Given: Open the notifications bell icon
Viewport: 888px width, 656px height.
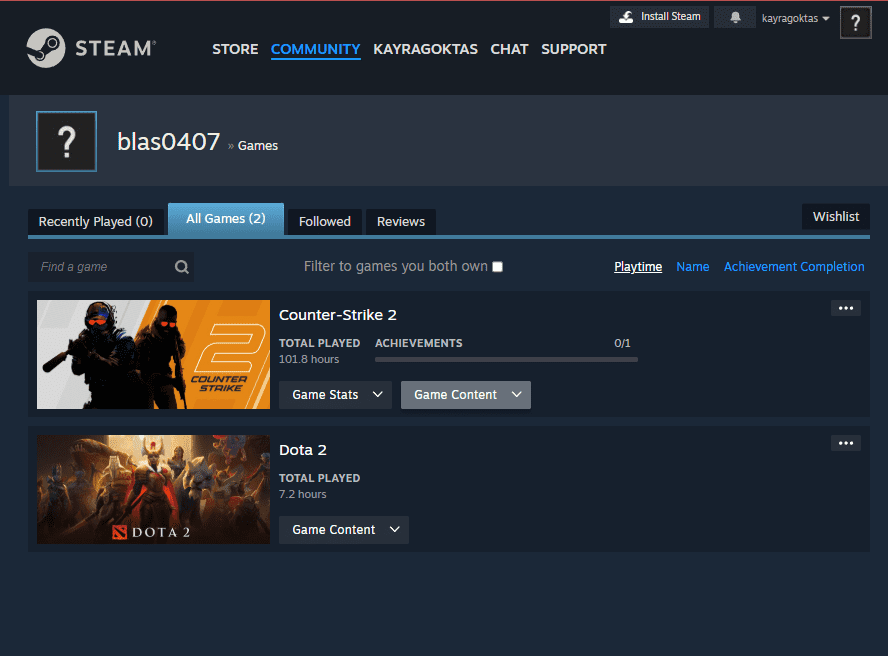Looking at the screenshot, I should [x=736, y=18].
